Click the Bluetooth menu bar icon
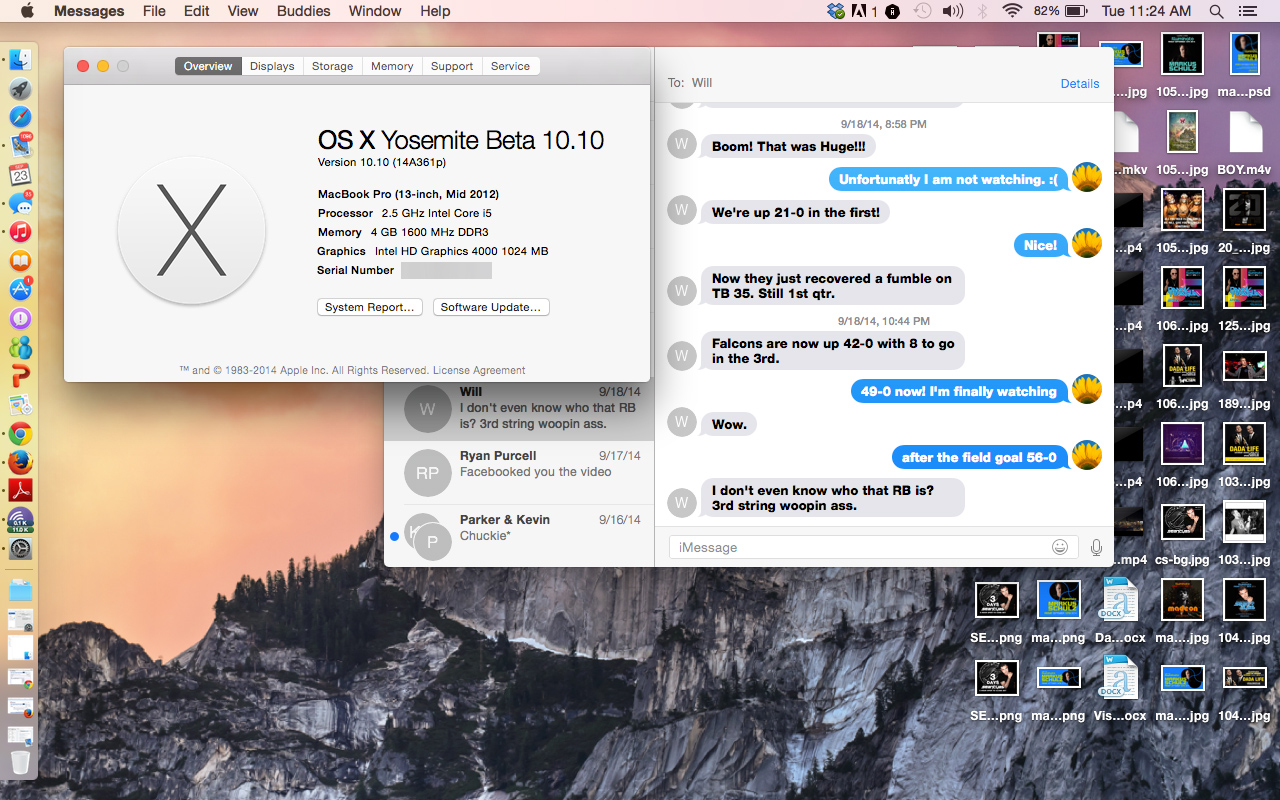1280x800 pixels. pos(982,11)
